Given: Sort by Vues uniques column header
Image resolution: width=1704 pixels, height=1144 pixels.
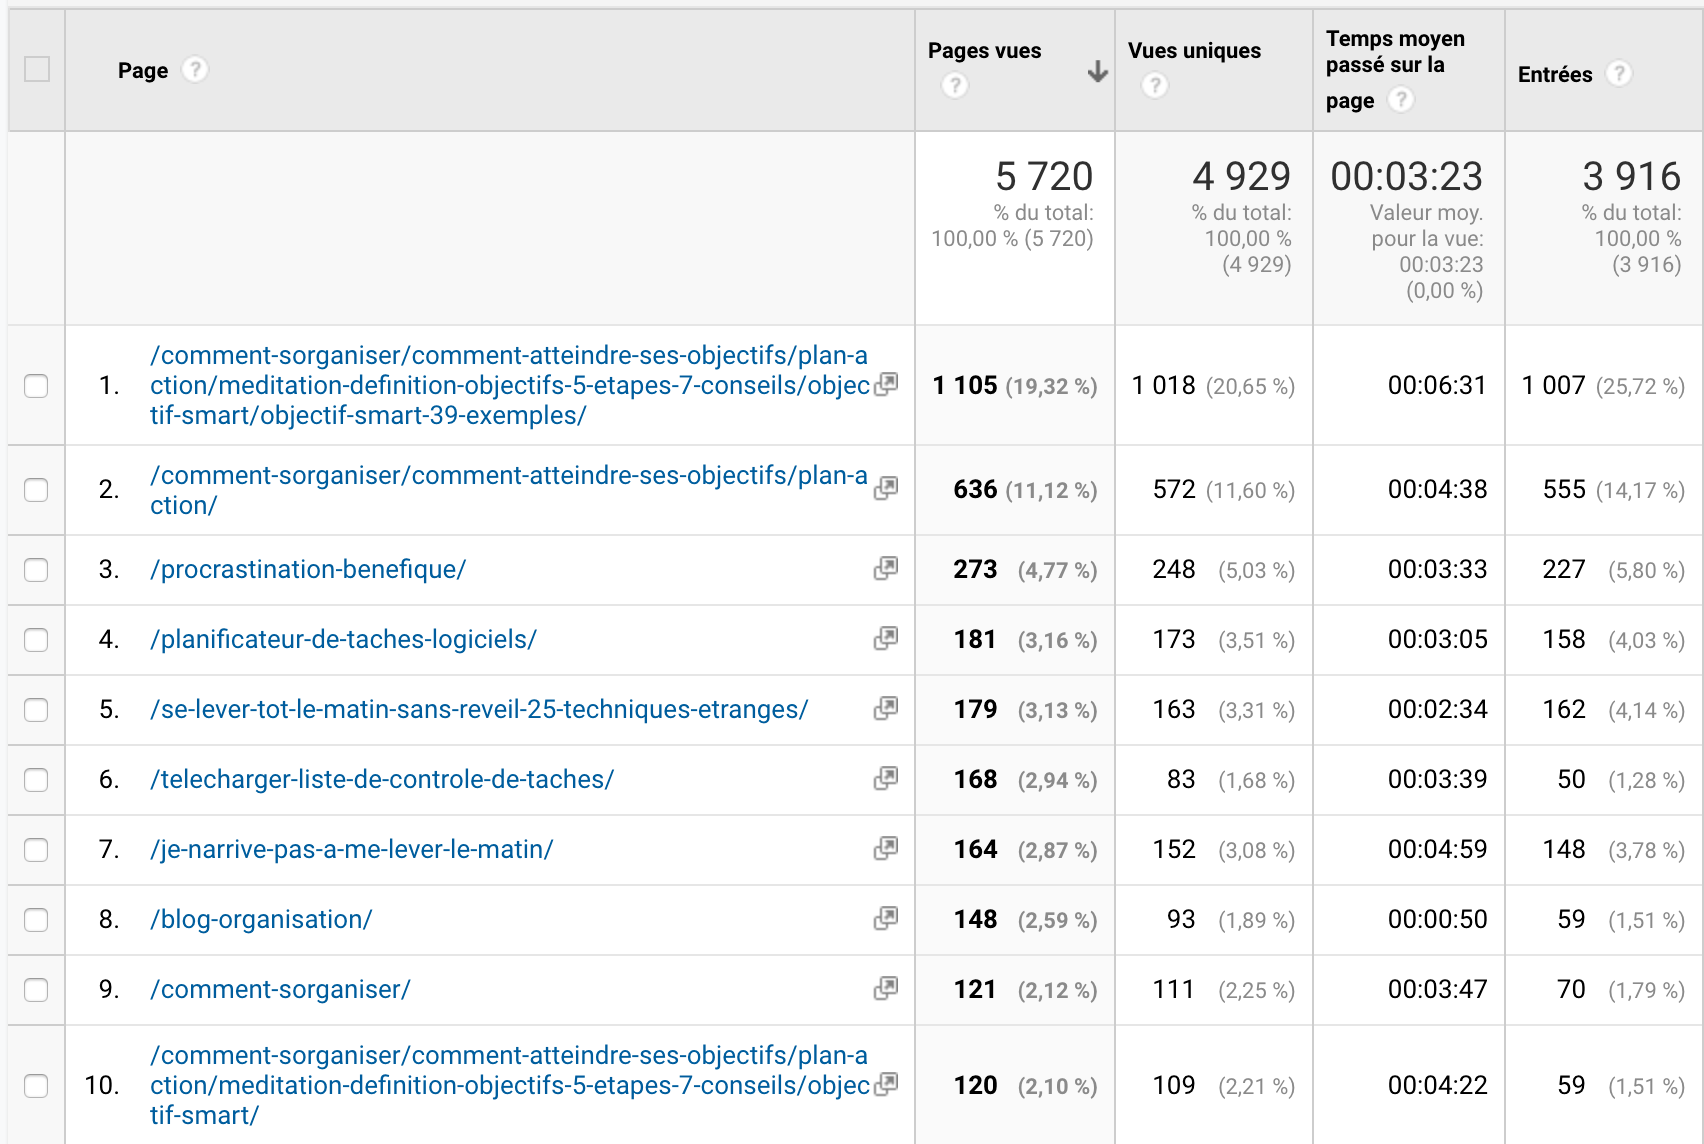Looking at the screenshot, I should (1194, 51).
